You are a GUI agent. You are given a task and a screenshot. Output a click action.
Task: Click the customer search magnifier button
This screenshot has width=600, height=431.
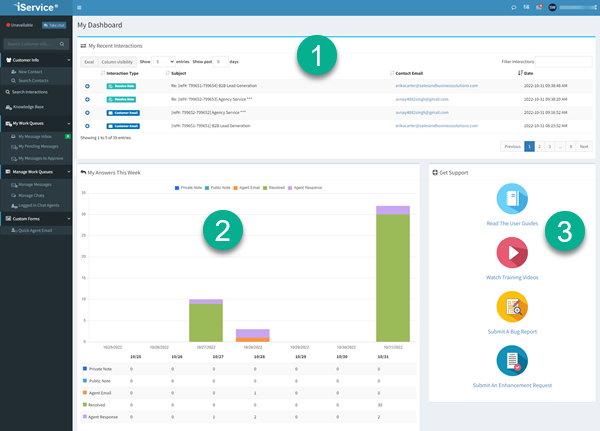(62, 44)
